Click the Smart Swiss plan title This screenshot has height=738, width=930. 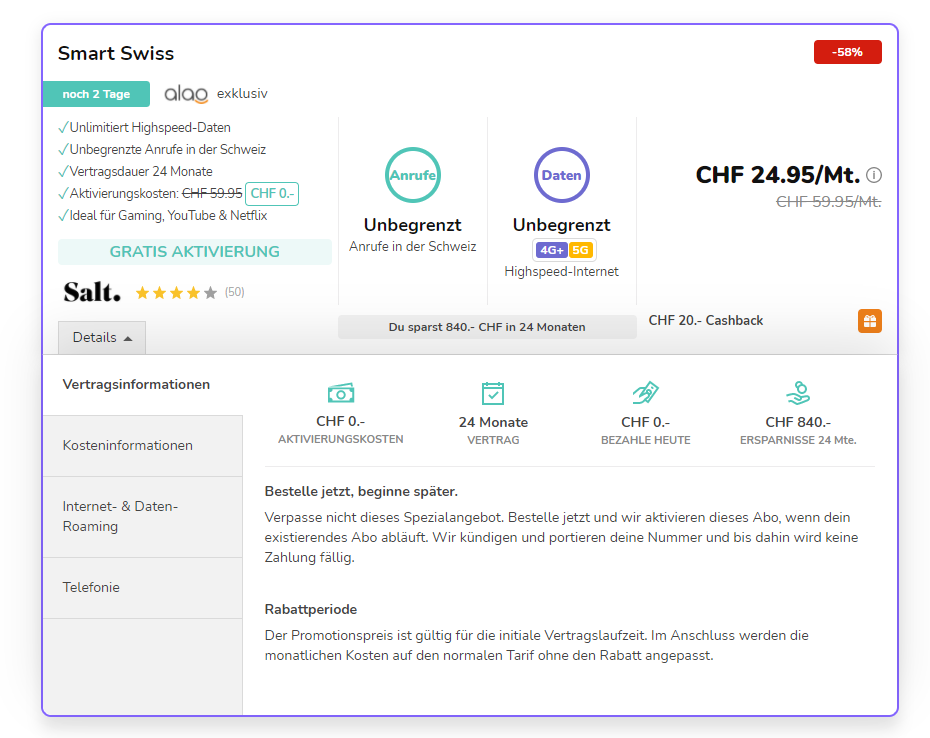[x=116, y=53]
